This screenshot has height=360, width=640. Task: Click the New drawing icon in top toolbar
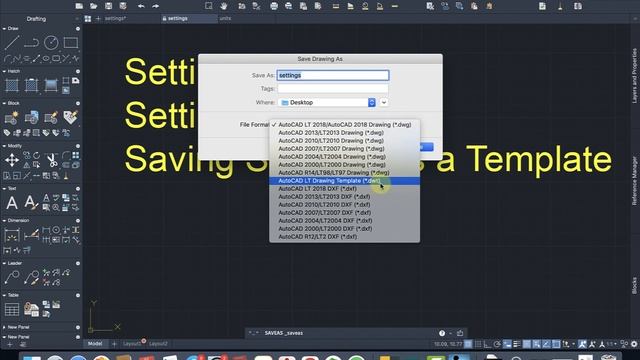point(79,6)
